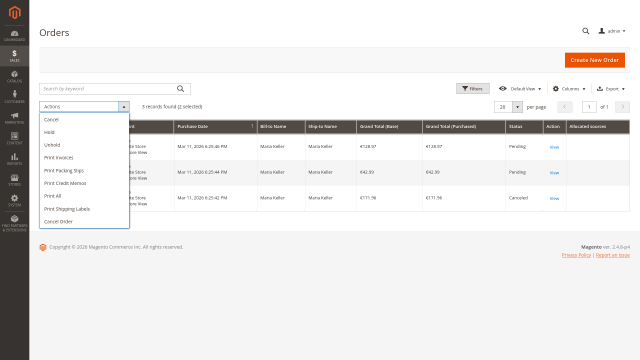
Task: Open Find Partners & Extensions
Action: [x=14, y=223]
